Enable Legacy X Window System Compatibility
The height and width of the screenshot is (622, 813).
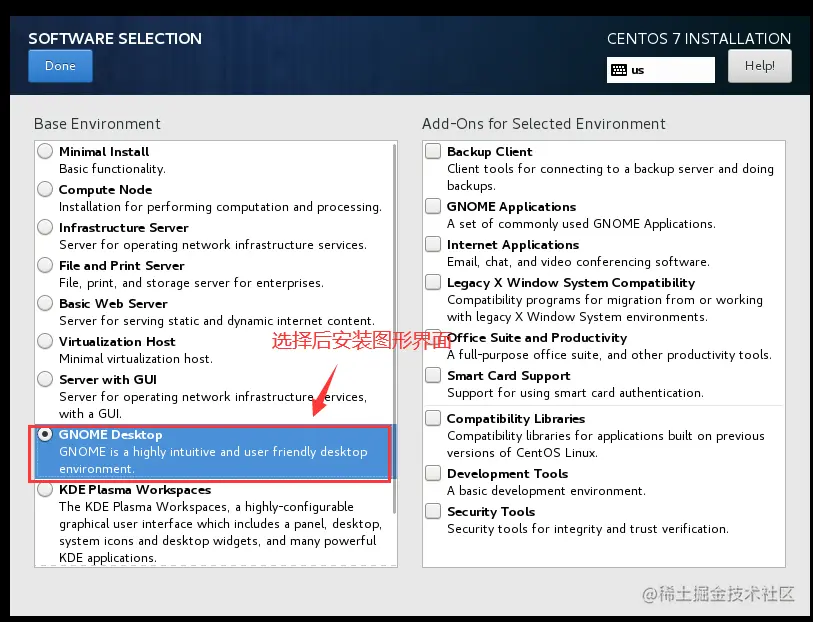[433, 282]
